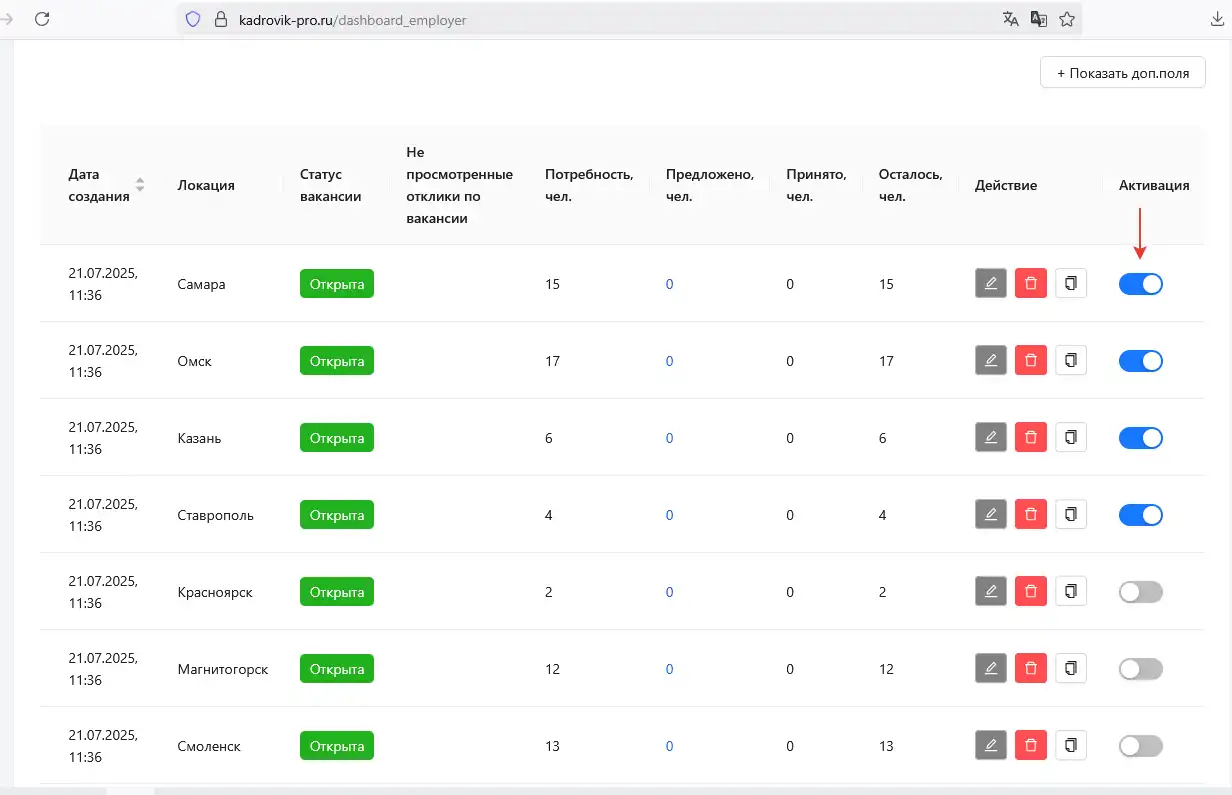Bookmark this page with star icon
Viewport: 1232px width, 795px height.
(x=1066, y=19)
